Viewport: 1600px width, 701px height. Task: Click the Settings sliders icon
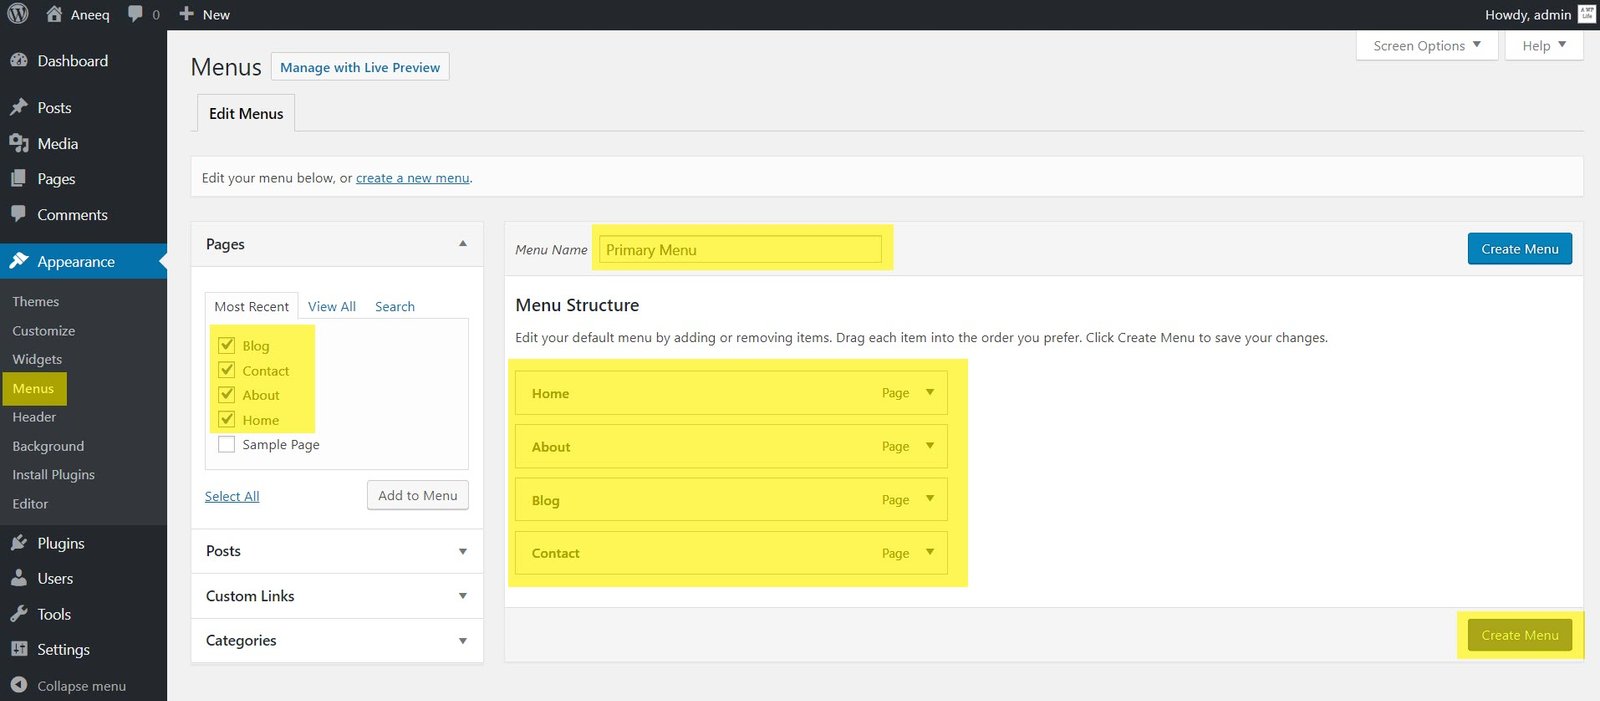pos(19,649)
